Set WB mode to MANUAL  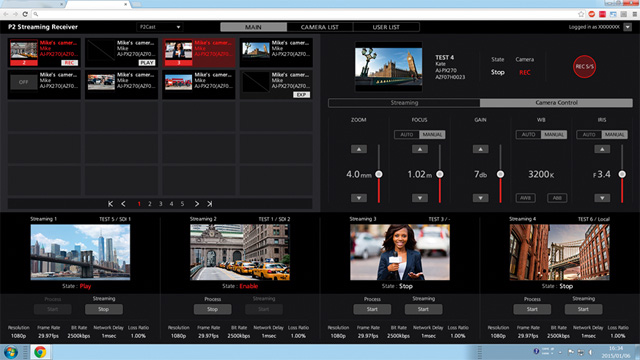(554, 134)
